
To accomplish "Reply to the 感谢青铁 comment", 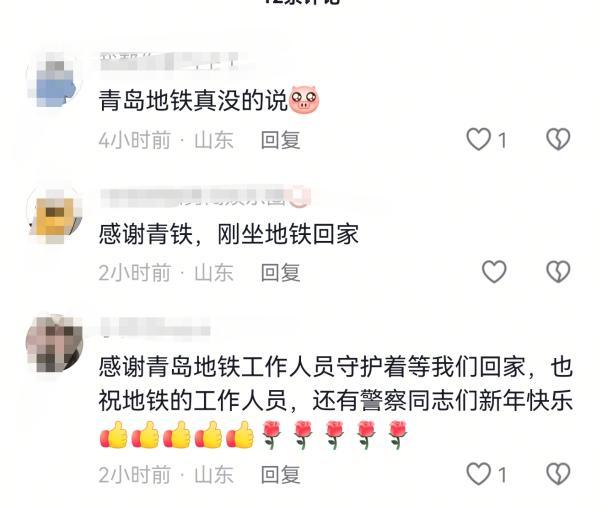I will pos(280,273).
